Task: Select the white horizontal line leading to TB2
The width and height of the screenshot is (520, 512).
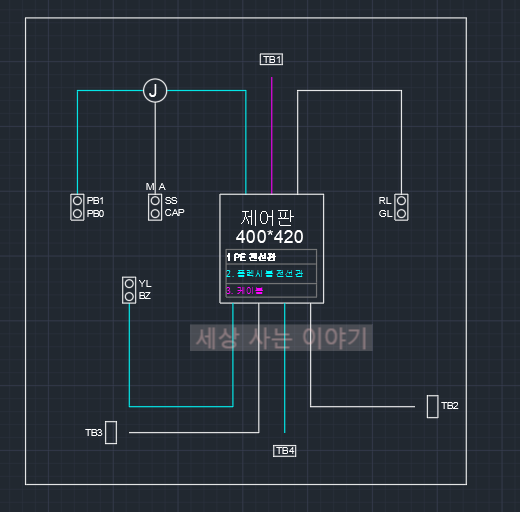Action: [363, 406]
